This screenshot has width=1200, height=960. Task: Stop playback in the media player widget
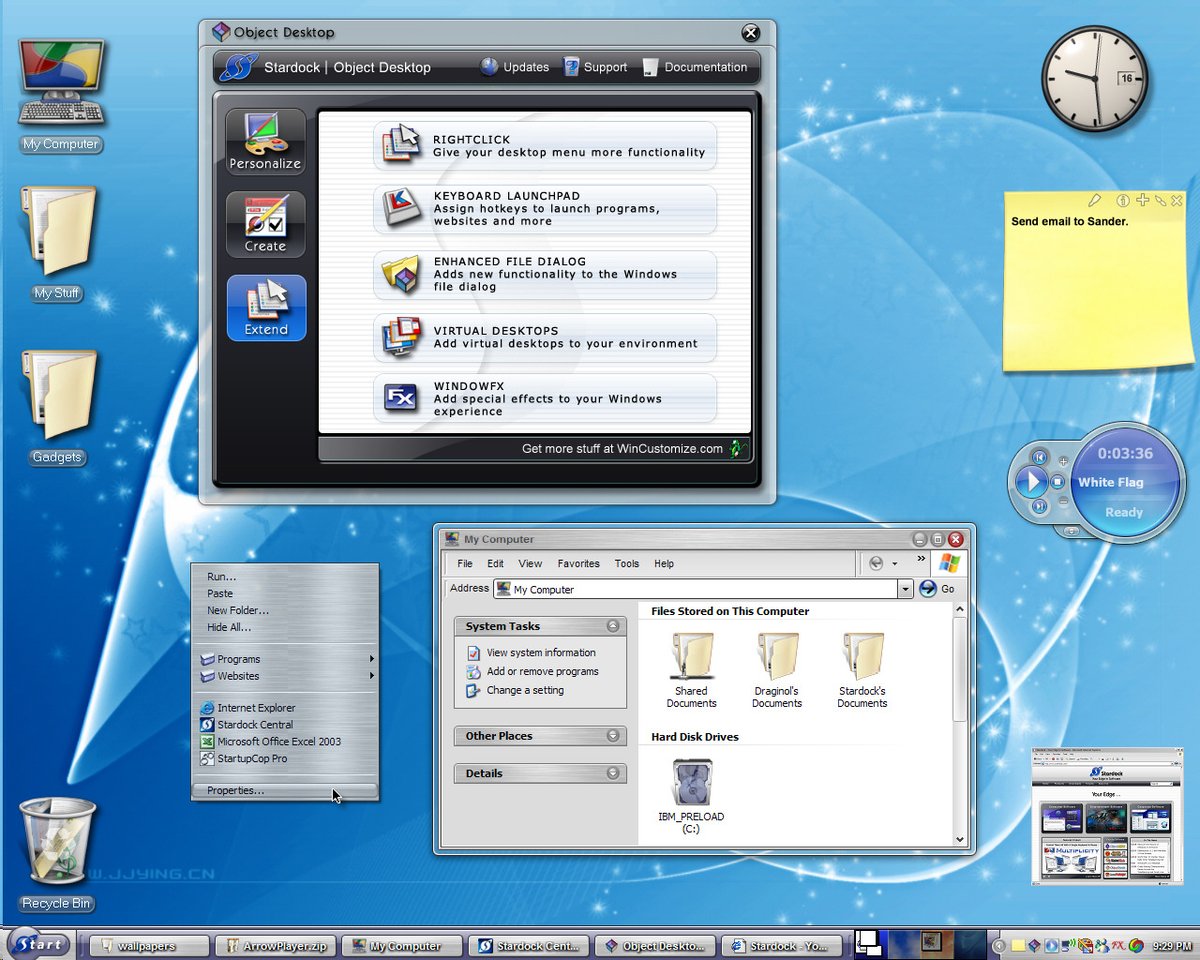[1057, 482]
